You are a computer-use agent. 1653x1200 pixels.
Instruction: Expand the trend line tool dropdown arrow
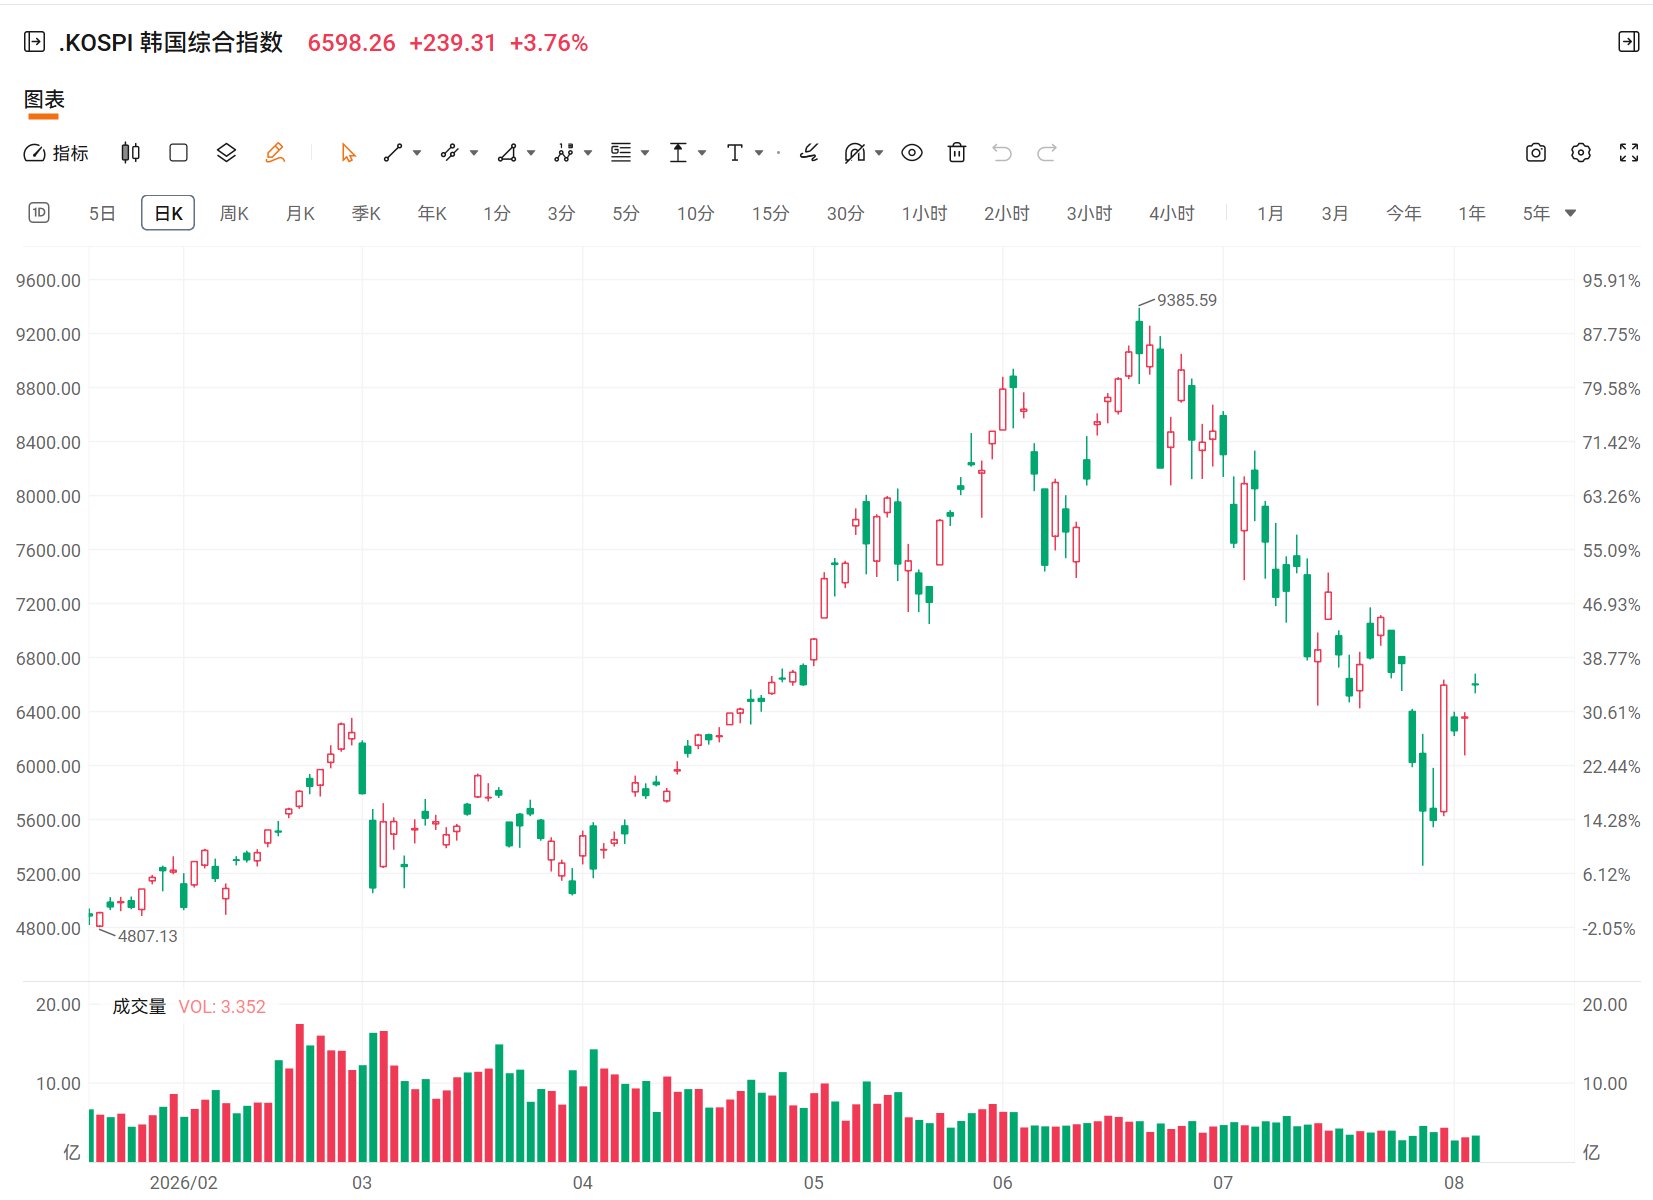pos(417,153)
